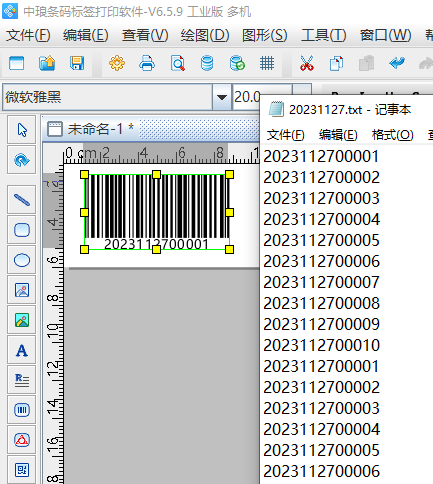Select the rounded rectangle tool
433x484 pixels.
point(22,230)
